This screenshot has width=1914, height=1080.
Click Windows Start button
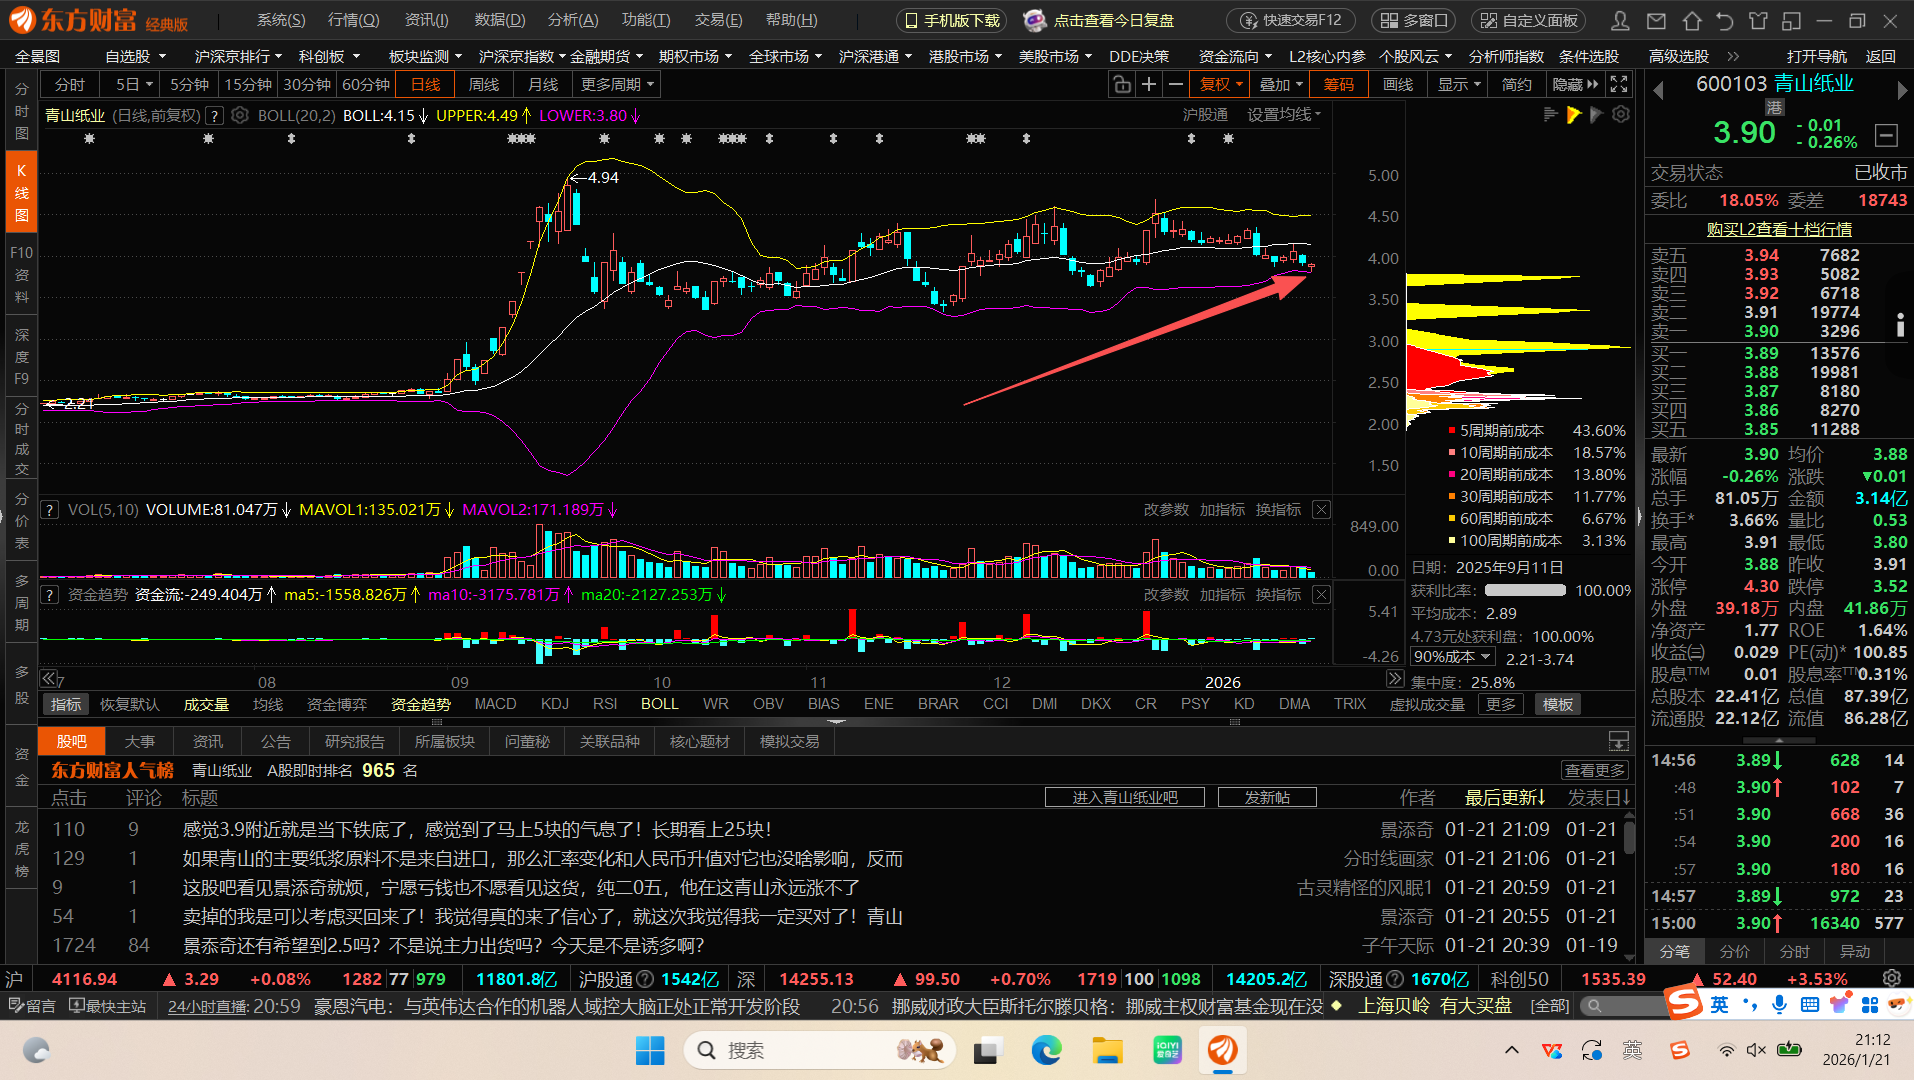tap(650, 1050)
